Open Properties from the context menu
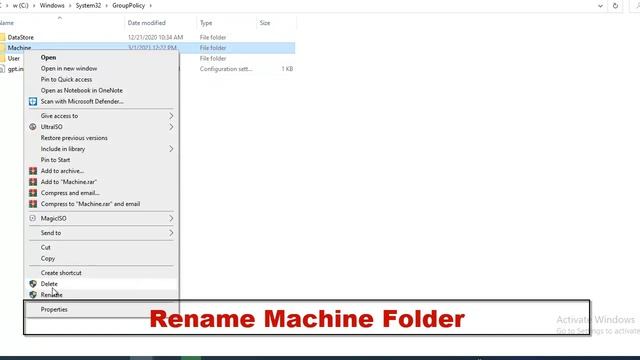Image resolution: width=640 pixels, height=360 pixels. tap(54, 309)
